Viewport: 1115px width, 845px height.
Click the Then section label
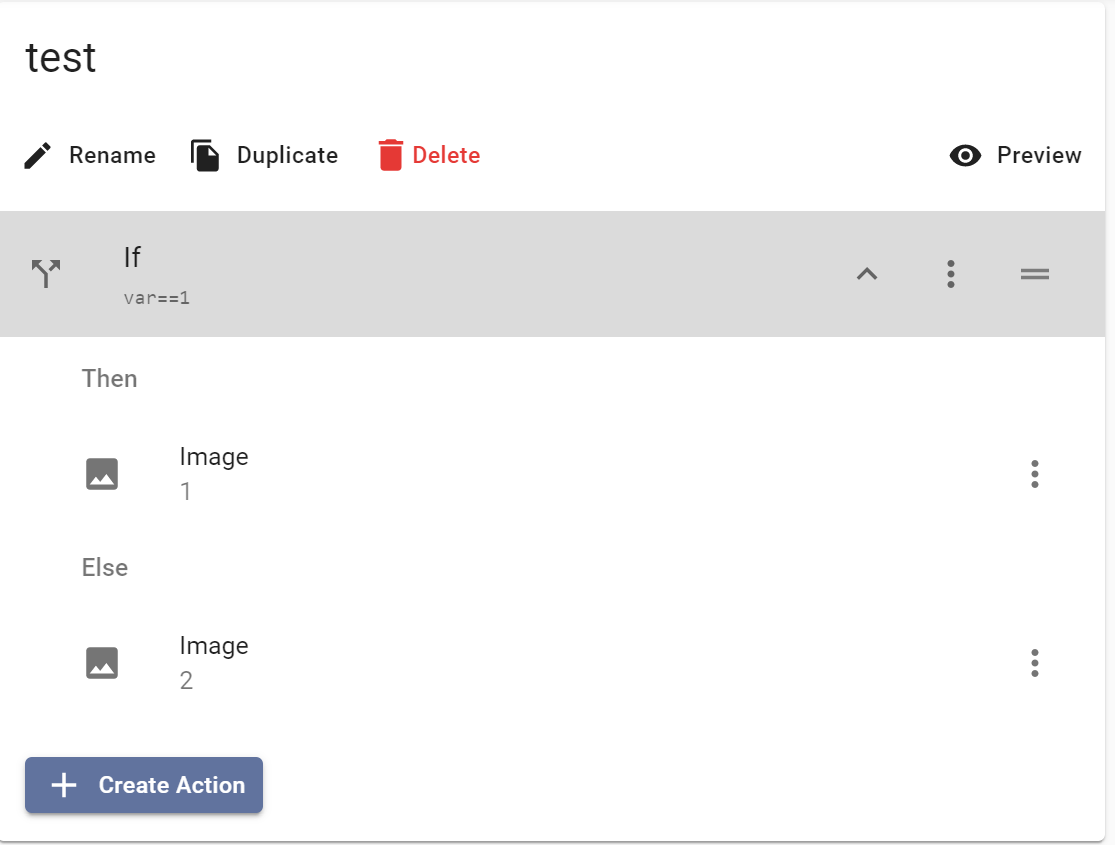click(x=110, y=378)
